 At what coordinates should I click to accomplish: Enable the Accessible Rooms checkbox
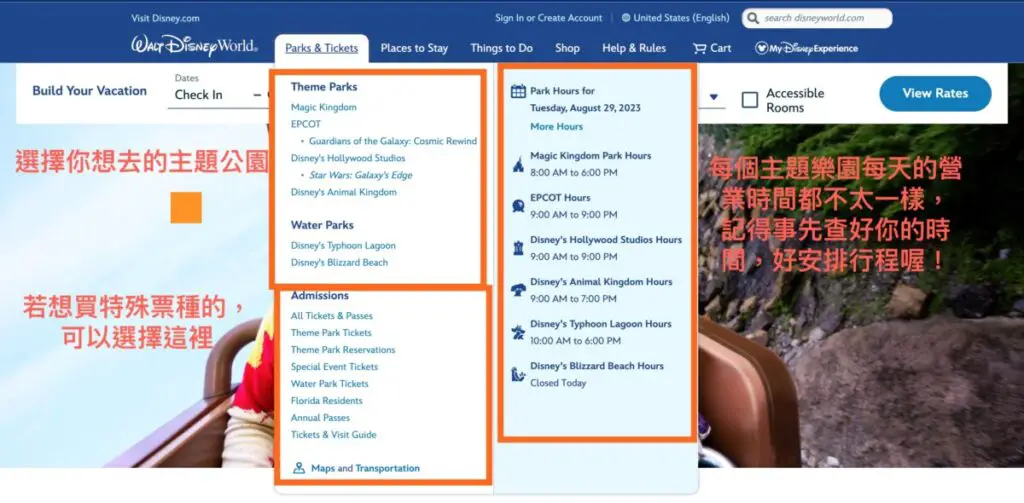pos(750,100)
